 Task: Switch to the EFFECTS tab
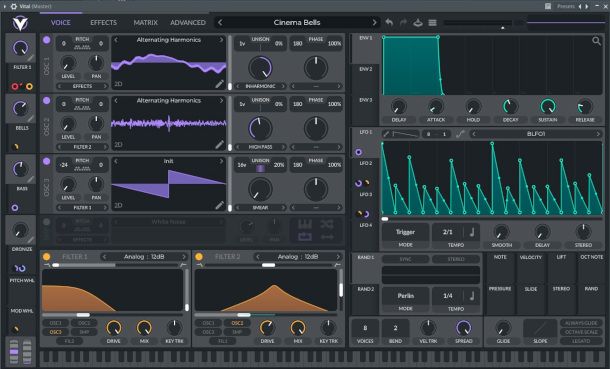(103, 23)
